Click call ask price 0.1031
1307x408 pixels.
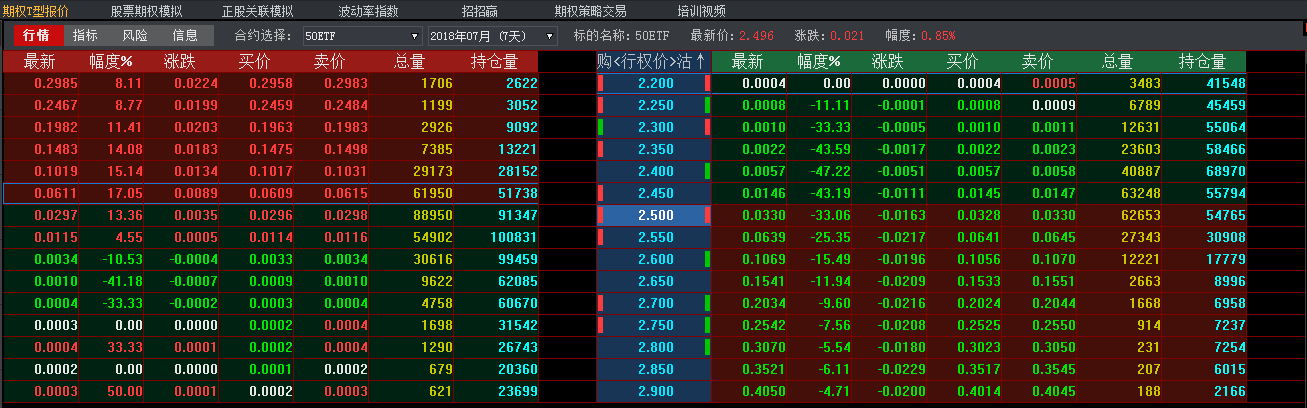(345, 171)
